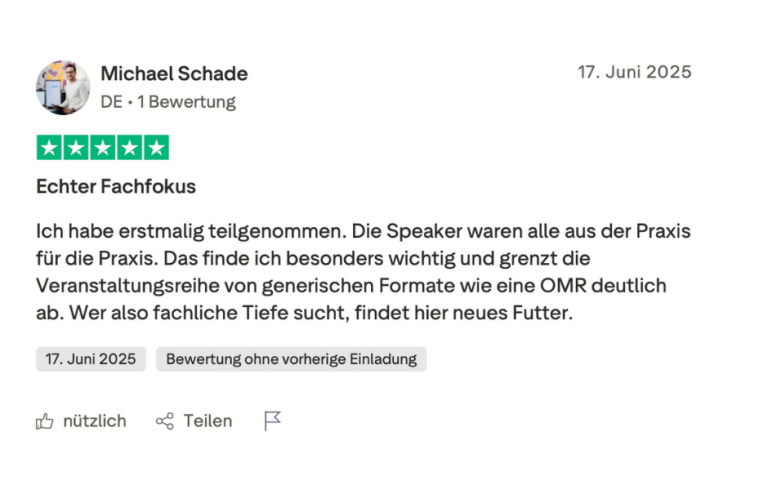Open Michael Schade's profile picture
Screen dimensions: 768x490
pos(63,87)
